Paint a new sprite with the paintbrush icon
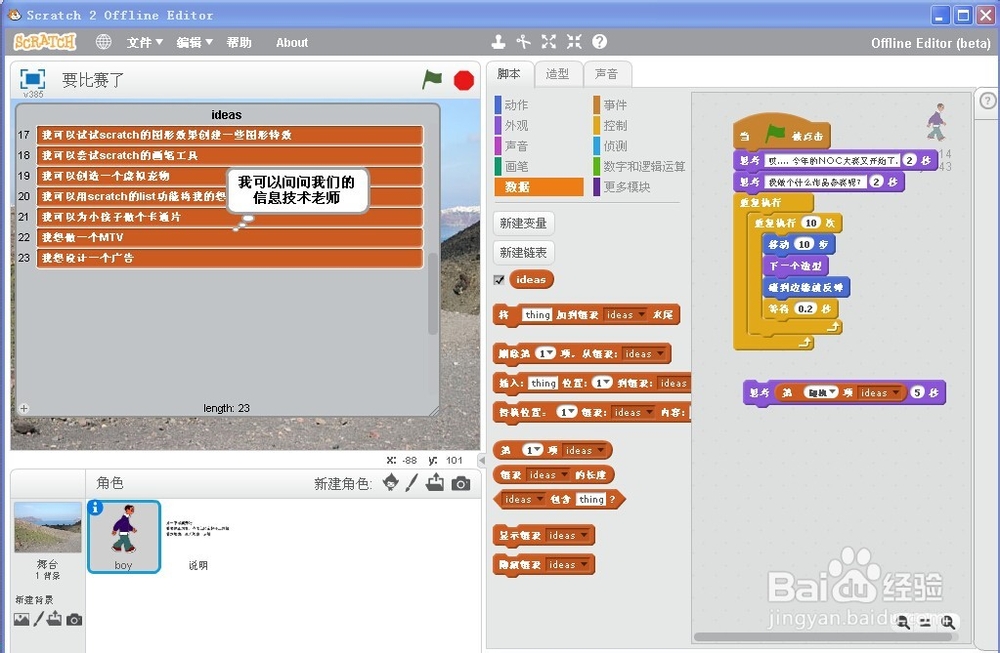 (x=412, y=482)
